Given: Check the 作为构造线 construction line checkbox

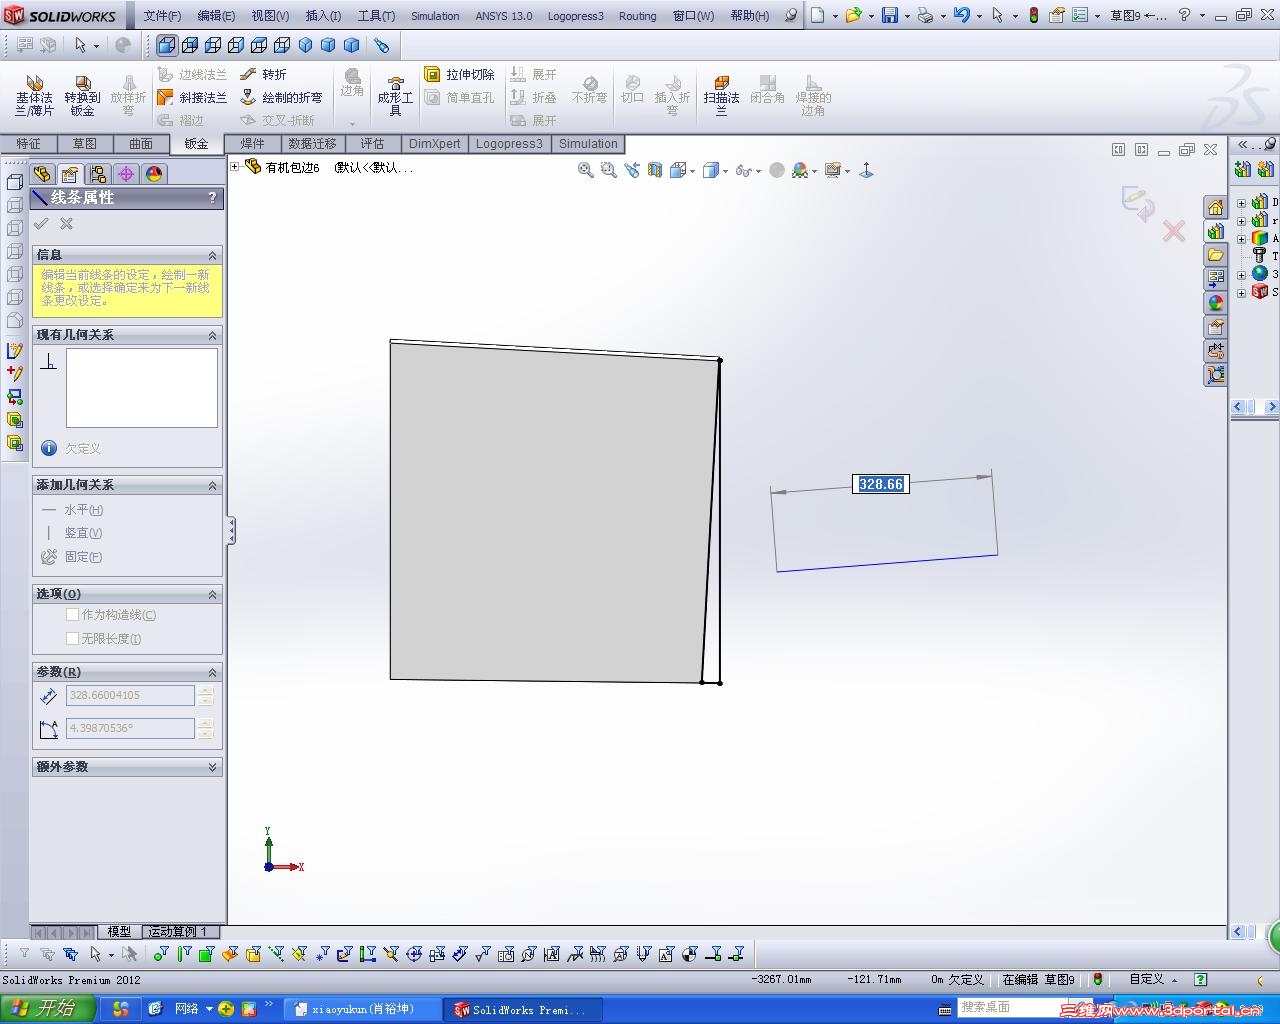Looking at the screenshot, I should 72,615.
